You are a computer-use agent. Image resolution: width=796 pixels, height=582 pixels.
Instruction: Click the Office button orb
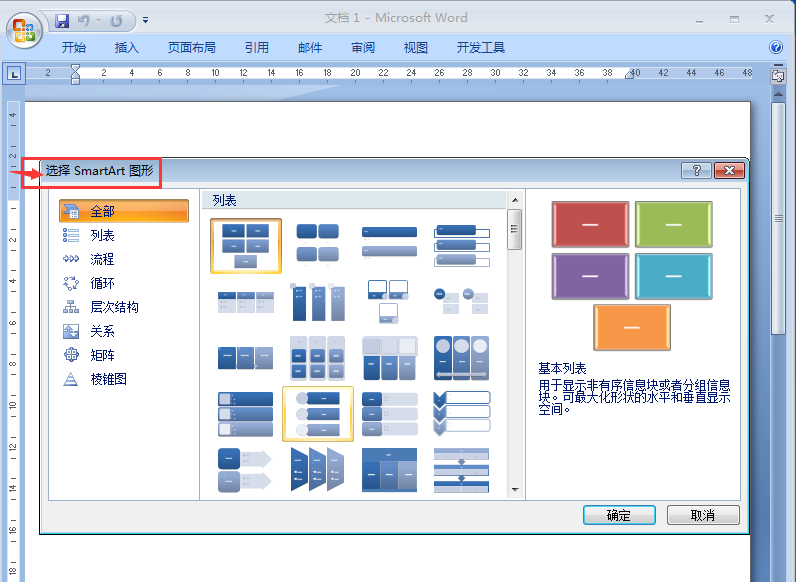point(24,30)
